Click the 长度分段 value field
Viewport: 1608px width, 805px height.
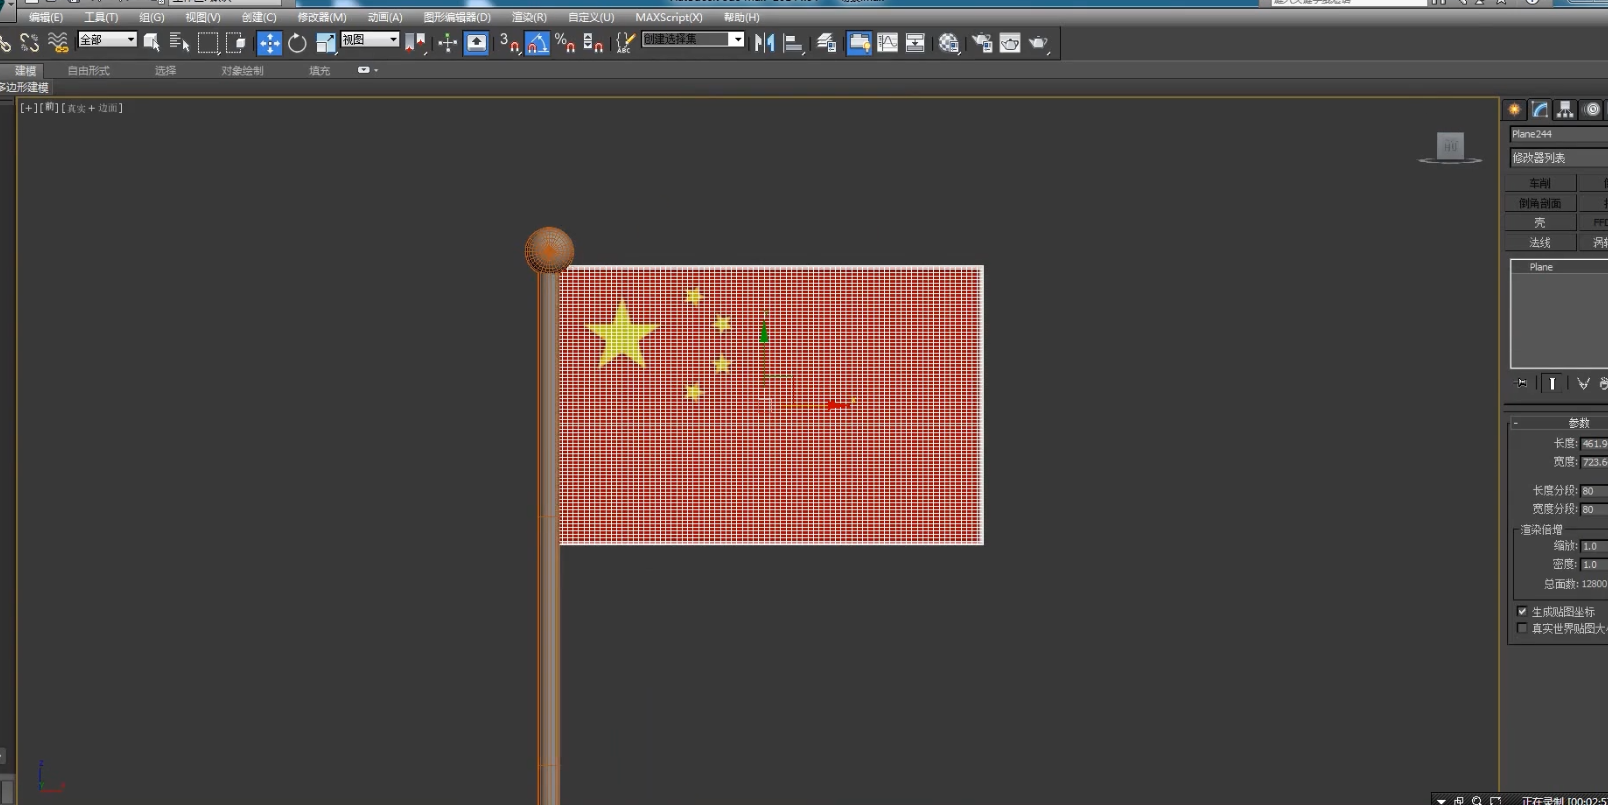(x=1594, y=491)
